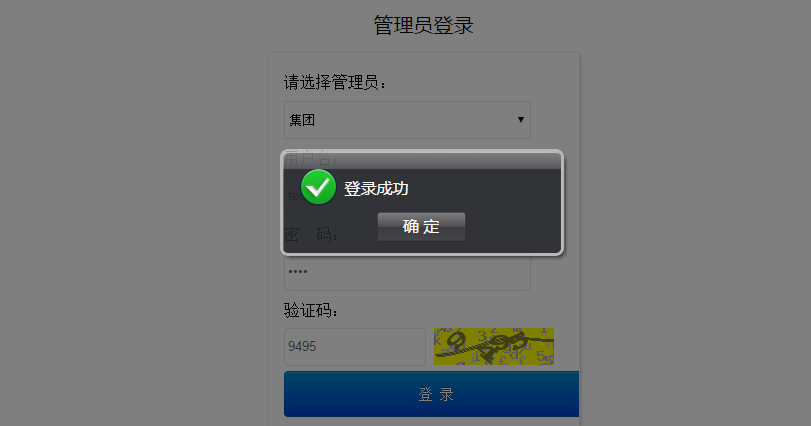Click the 请选择管理员 label
811x426 pixels.
click(335, 82)
